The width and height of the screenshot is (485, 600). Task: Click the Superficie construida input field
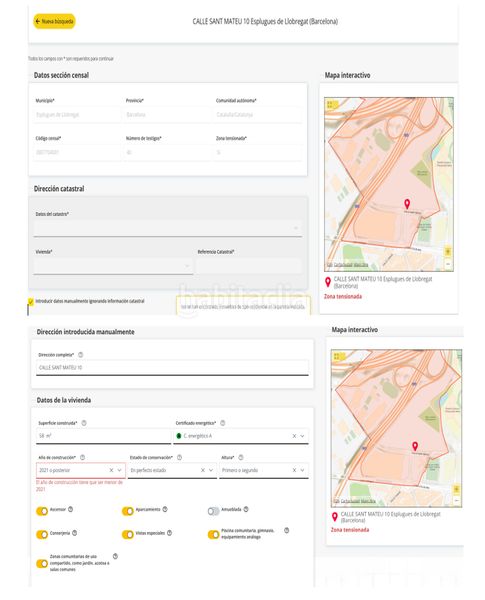pyautogui.click(x=103, y=436)
